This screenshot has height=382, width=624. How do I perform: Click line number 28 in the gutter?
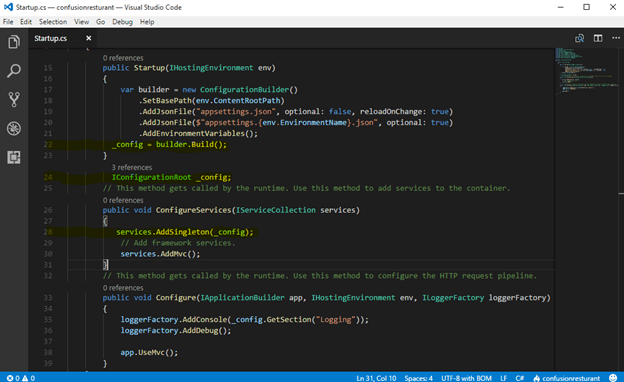click(48, 232)
